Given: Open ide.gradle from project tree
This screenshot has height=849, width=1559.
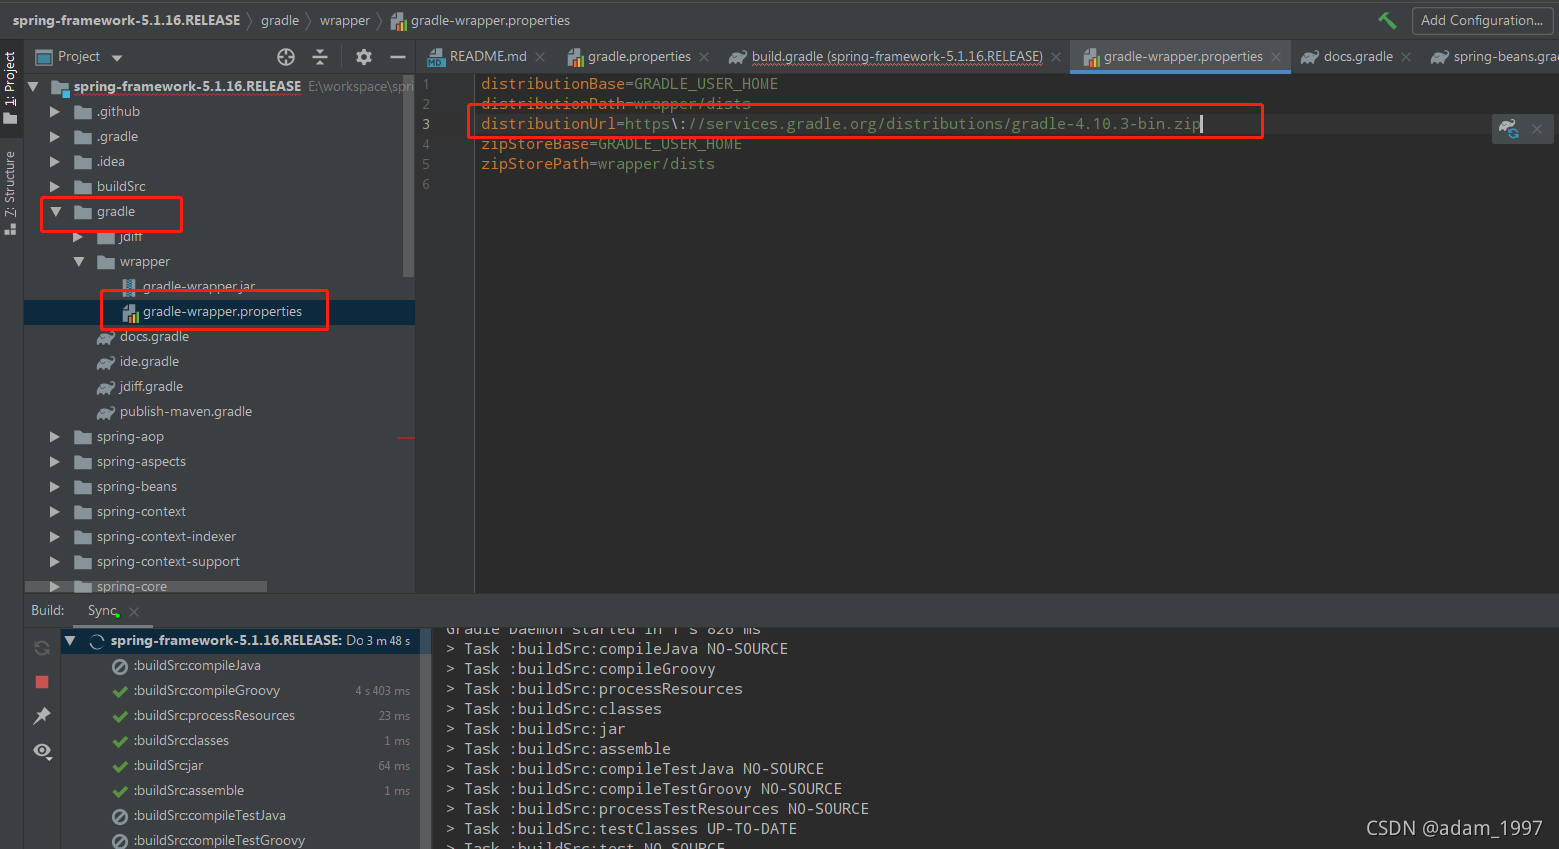Looking at the screenshot, I should [149, 362].
